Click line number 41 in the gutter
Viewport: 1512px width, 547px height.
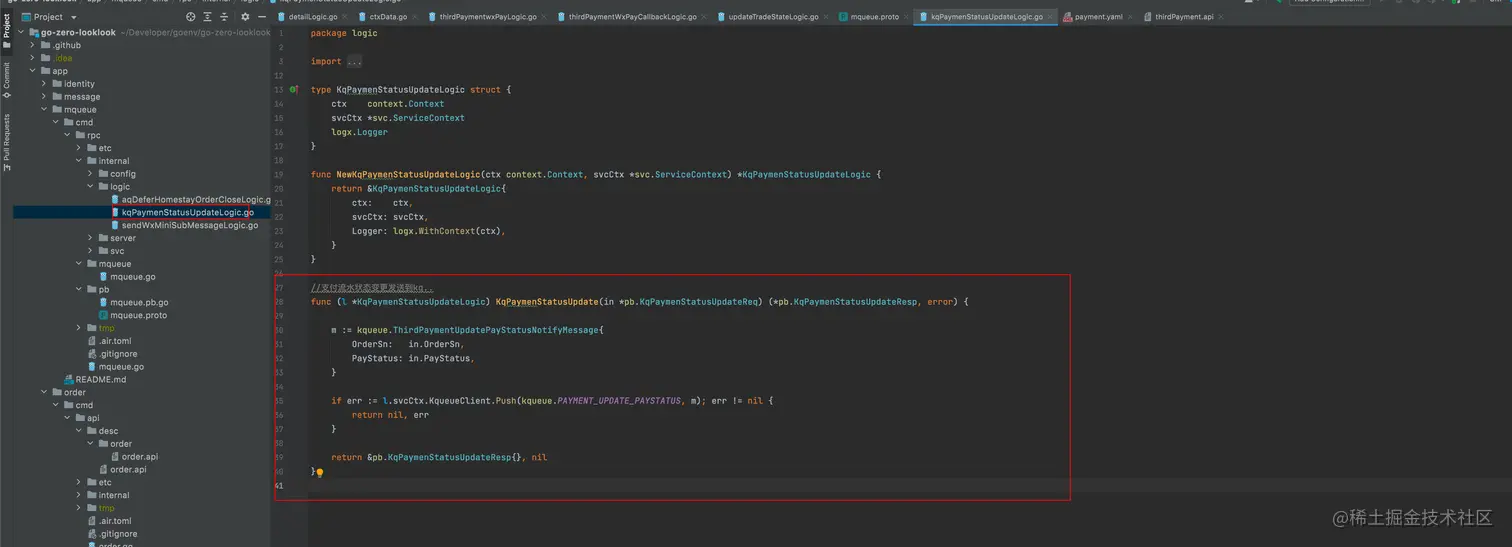pyautogui.click(x=280, y=486)
